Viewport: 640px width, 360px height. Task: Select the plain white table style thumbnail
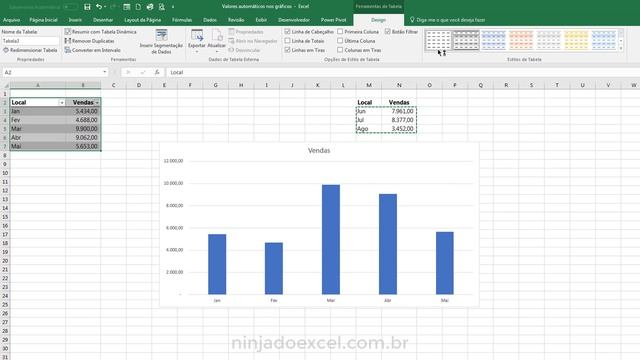tap(438, 40)
